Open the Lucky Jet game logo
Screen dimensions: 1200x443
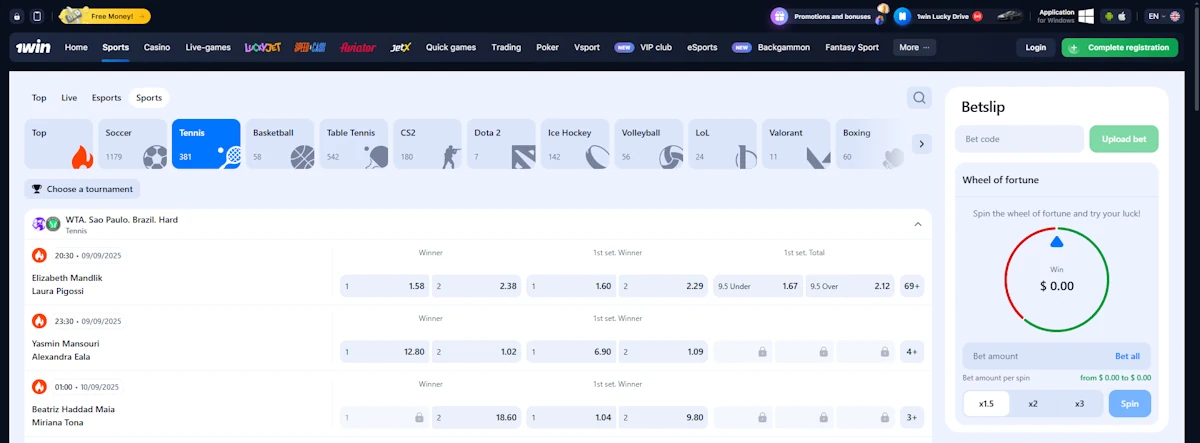tap(262, 47)
